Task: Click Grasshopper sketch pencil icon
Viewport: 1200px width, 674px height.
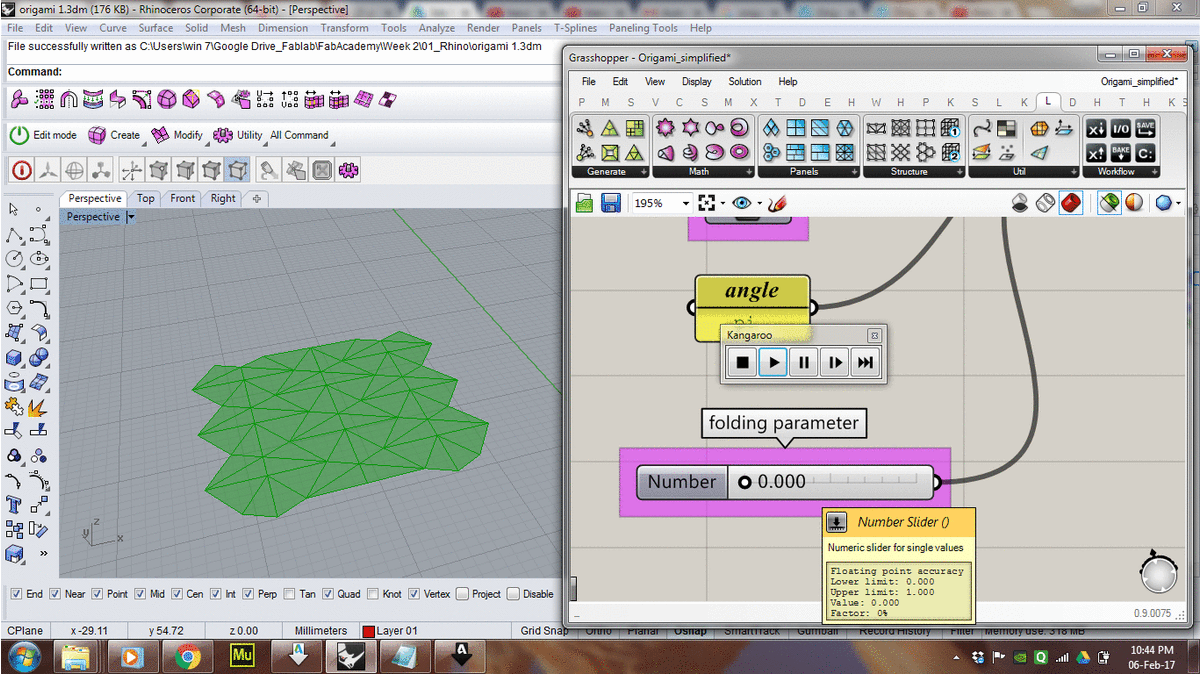Action: [778, 203]
